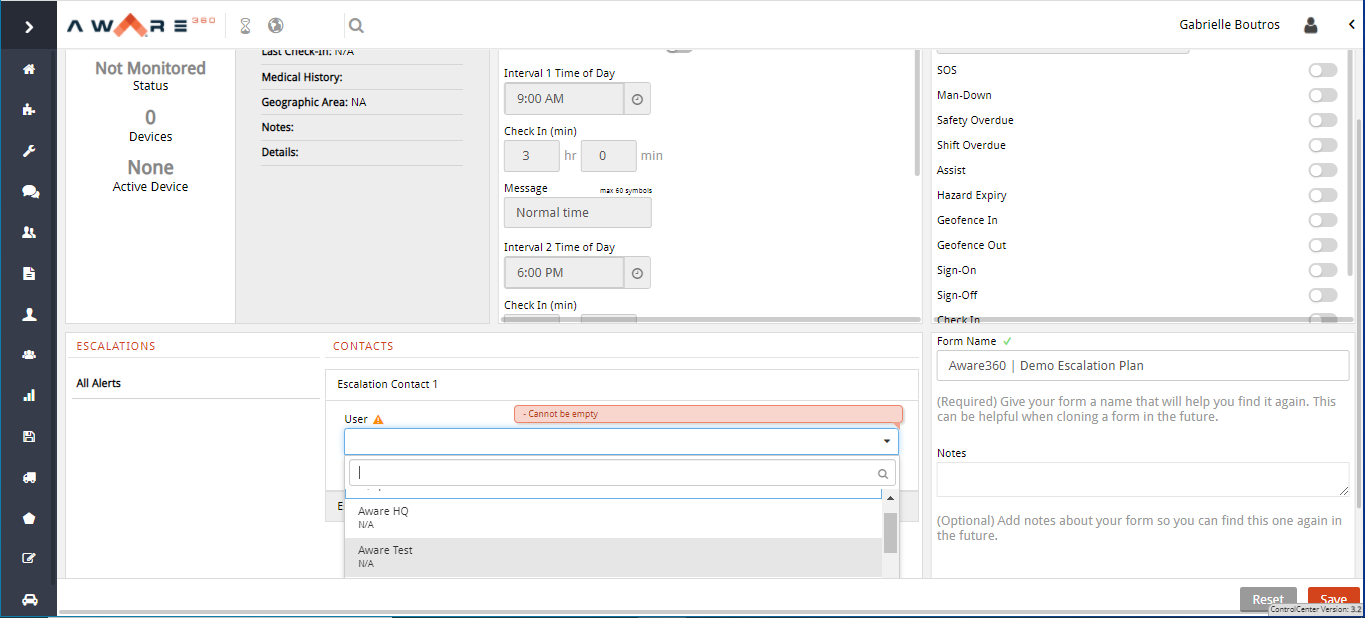Select the vehicle icon at sidebar bottom
1365x618 pixels.
pos(28,600)
